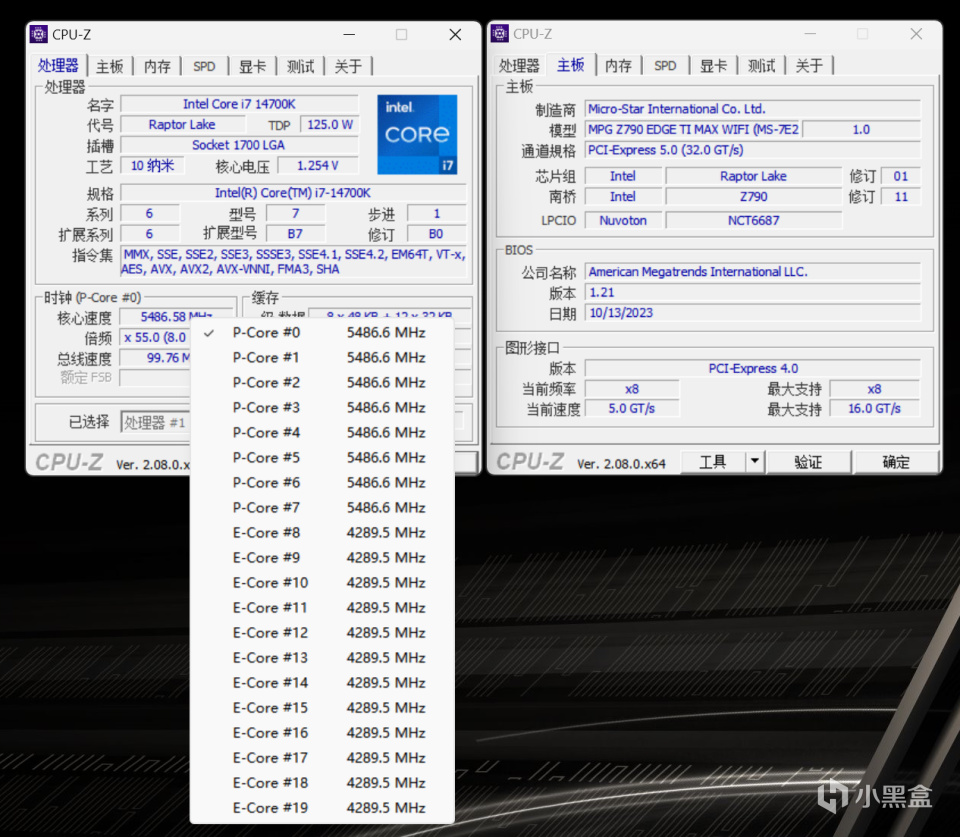Open the SPD tab in the processor window
The height and width of the screenshot is (837, 960).
[204, 65]
